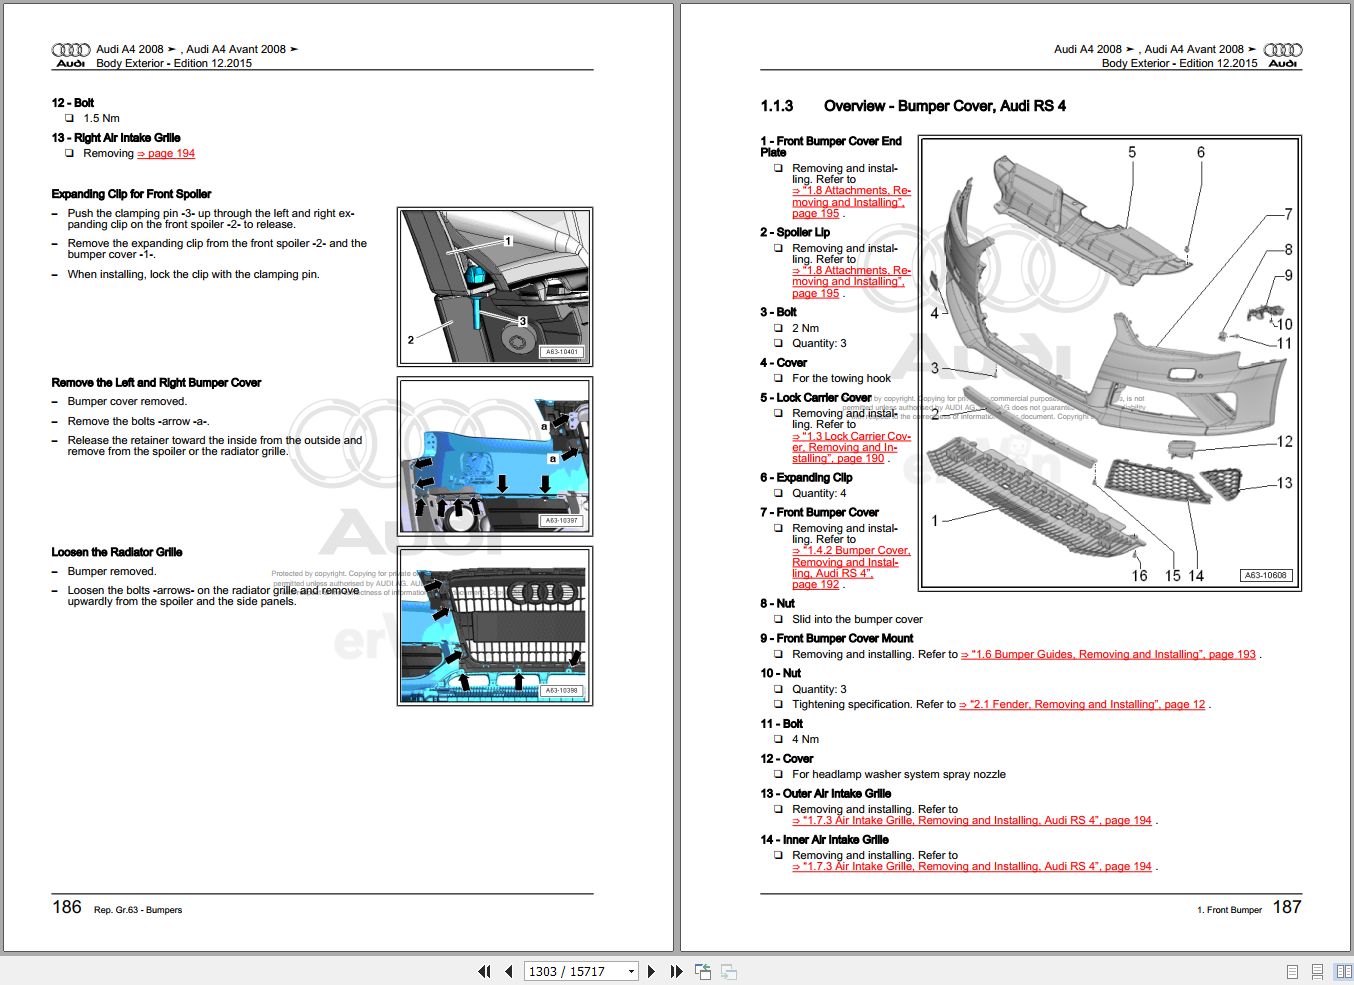Click the heading 'Loosen the Radiator Grille'

click(x=117, y=552)
